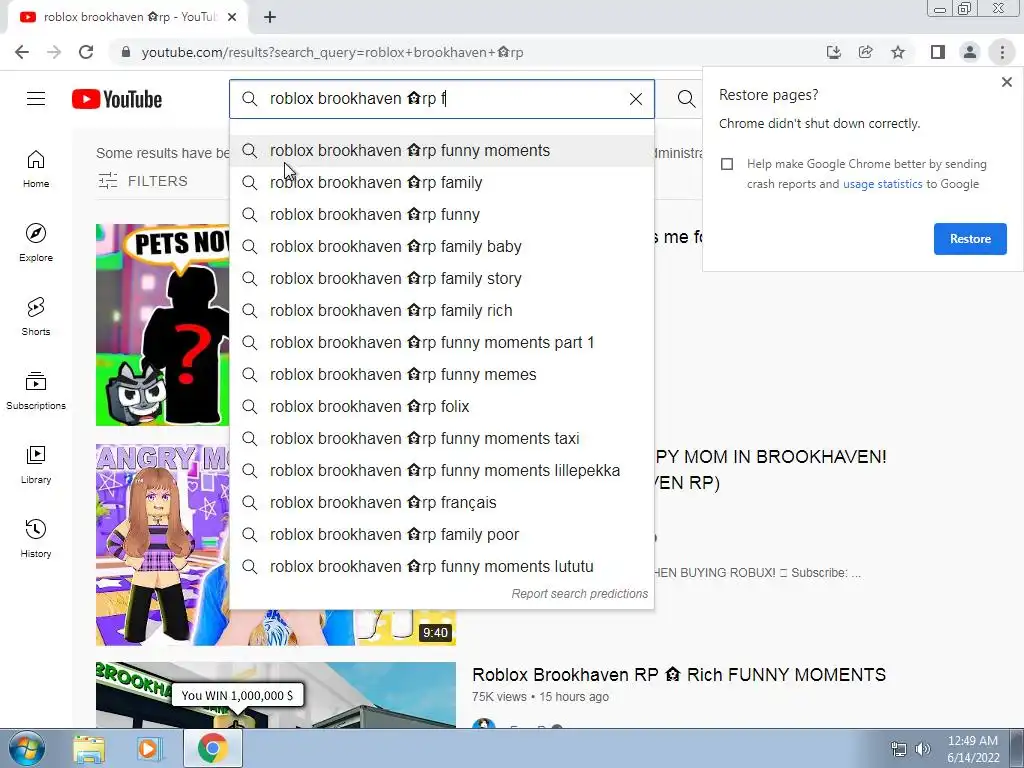The height and width of the screenshot is (768, 1024).
Task: Click the share page icon in address bar
Action: tap(866, 52)
